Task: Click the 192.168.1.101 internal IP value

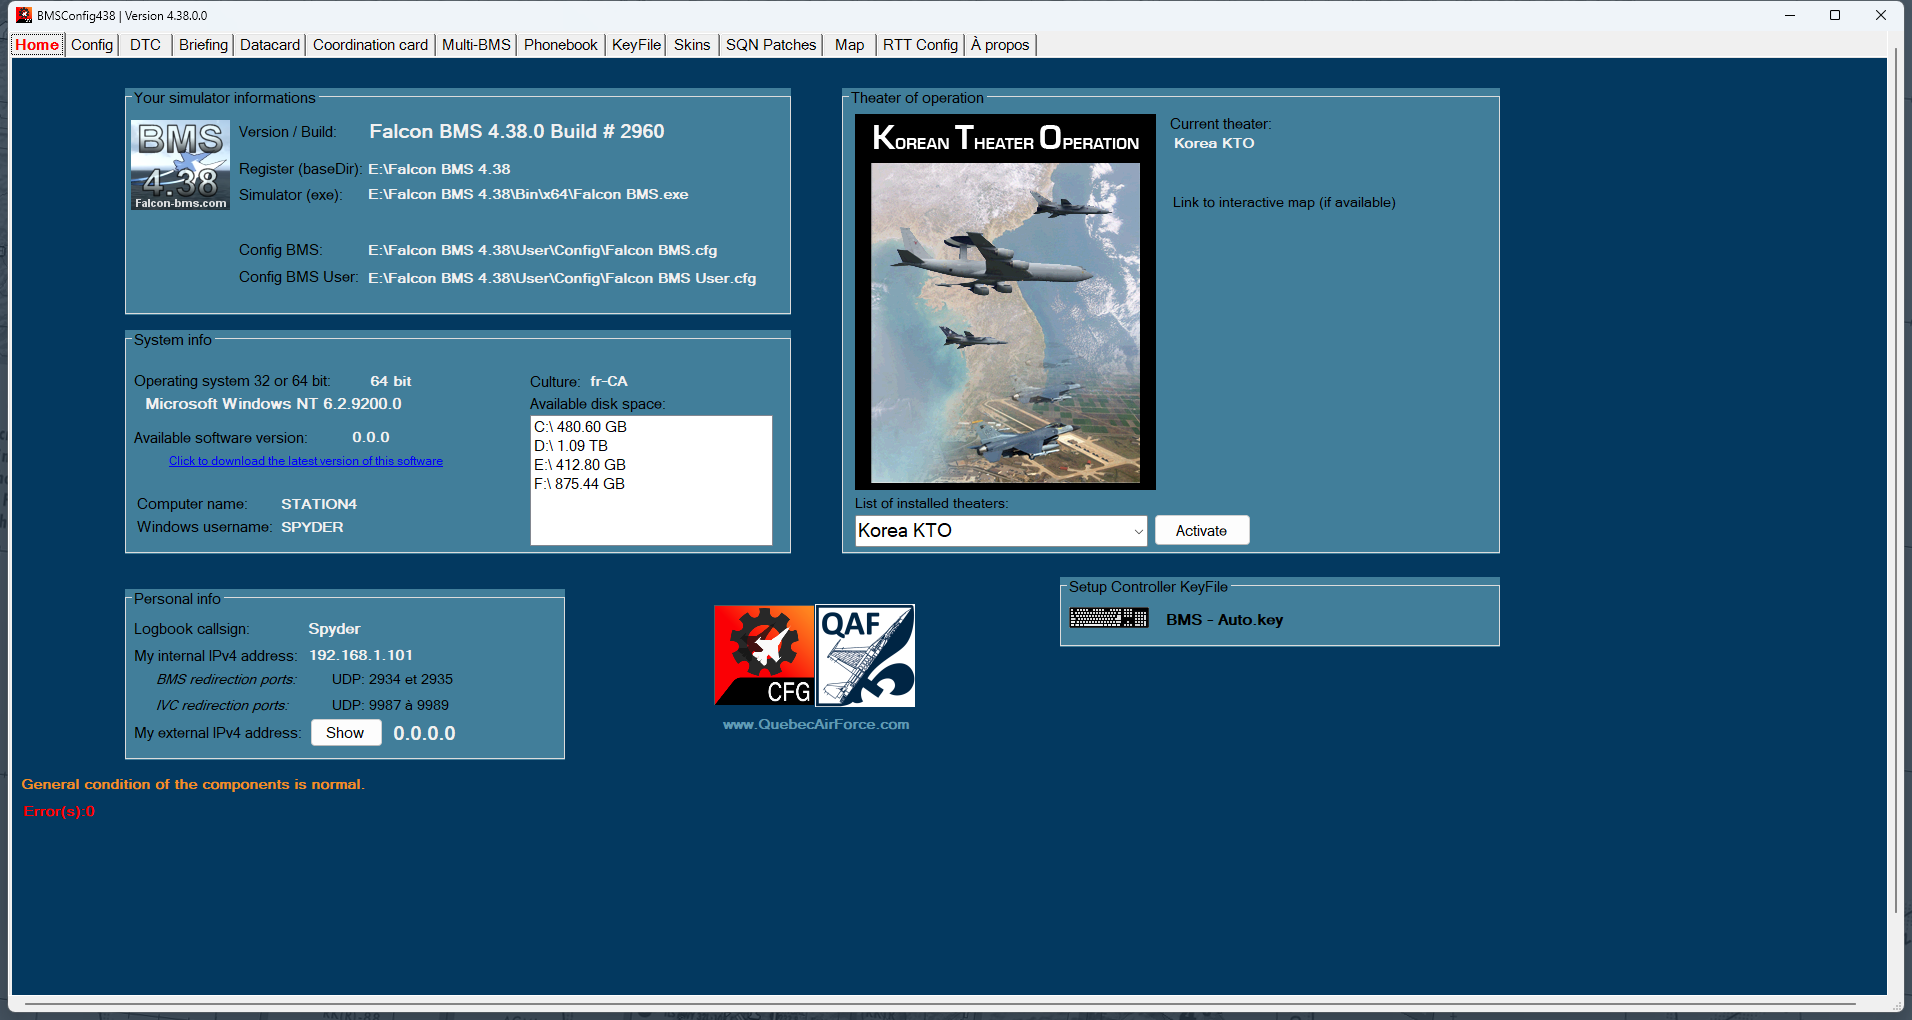Action: point(361,655)
